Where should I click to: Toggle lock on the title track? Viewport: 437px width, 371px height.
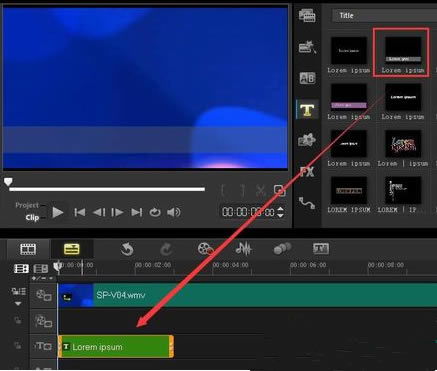tap(18, 346)
